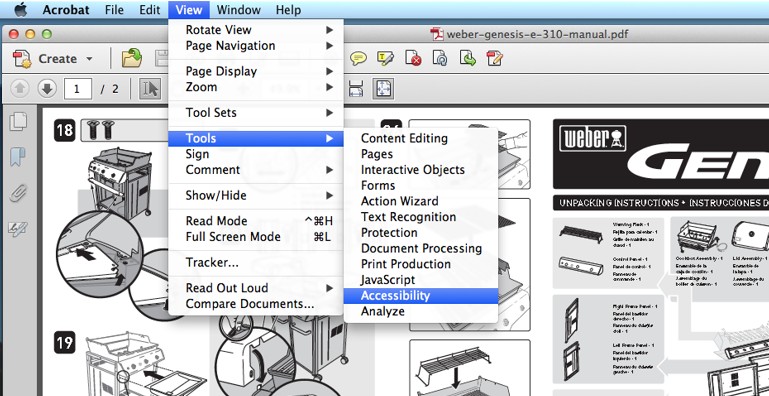This screenshot has width=769, height=396.
Task: Open the Page Thumbnails panel
Action: (19, 122)
